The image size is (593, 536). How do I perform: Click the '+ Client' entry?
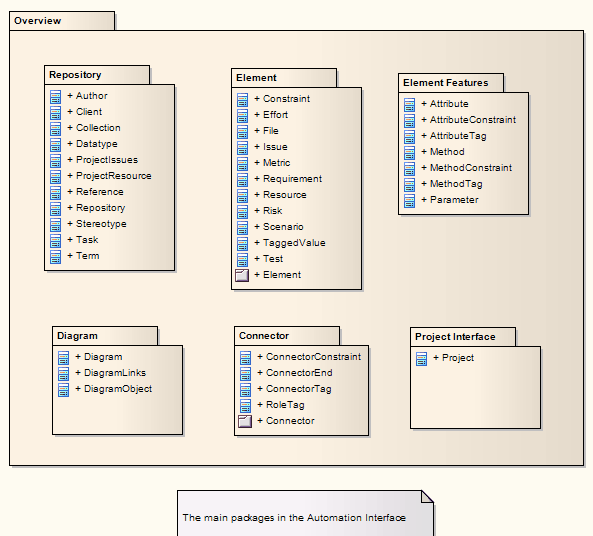85,112
